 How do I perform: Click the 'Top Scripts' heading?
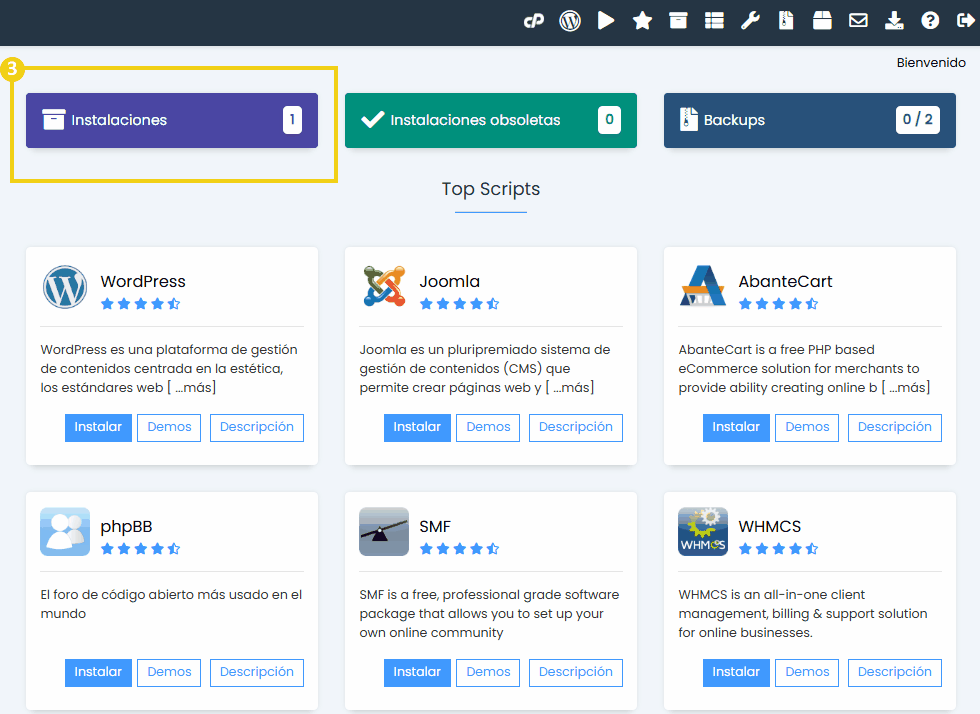coord(491,189)
